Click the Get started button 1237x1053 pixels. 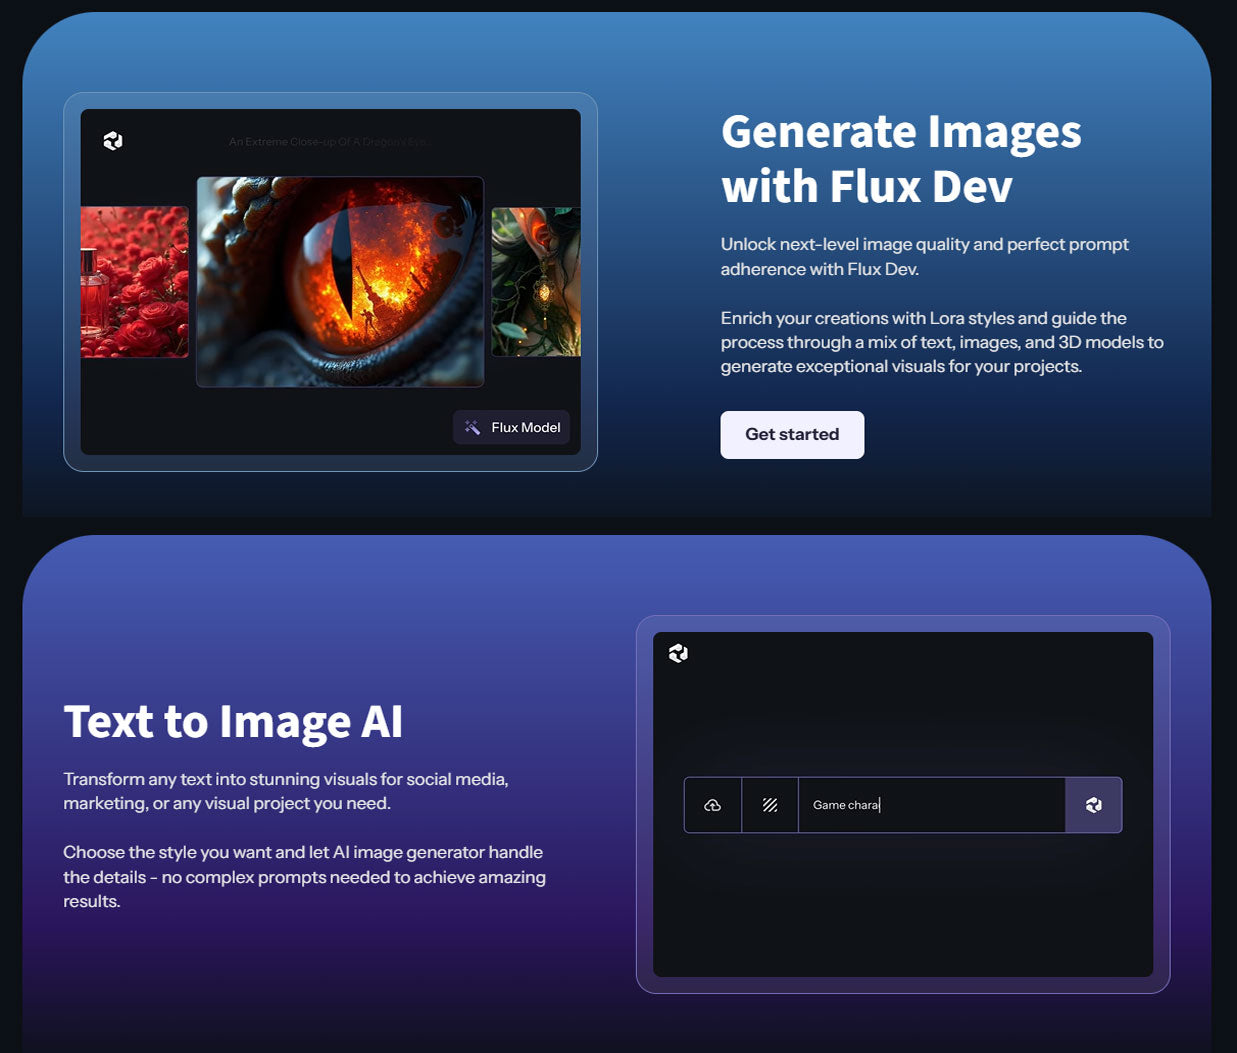(792, 434)
